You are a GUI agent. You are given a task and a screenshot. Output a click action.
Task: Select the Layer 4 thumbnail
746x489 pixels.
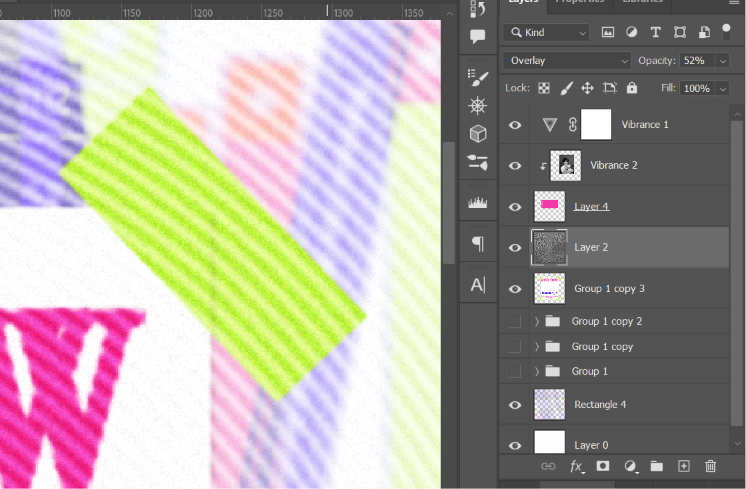click(550, 206)
